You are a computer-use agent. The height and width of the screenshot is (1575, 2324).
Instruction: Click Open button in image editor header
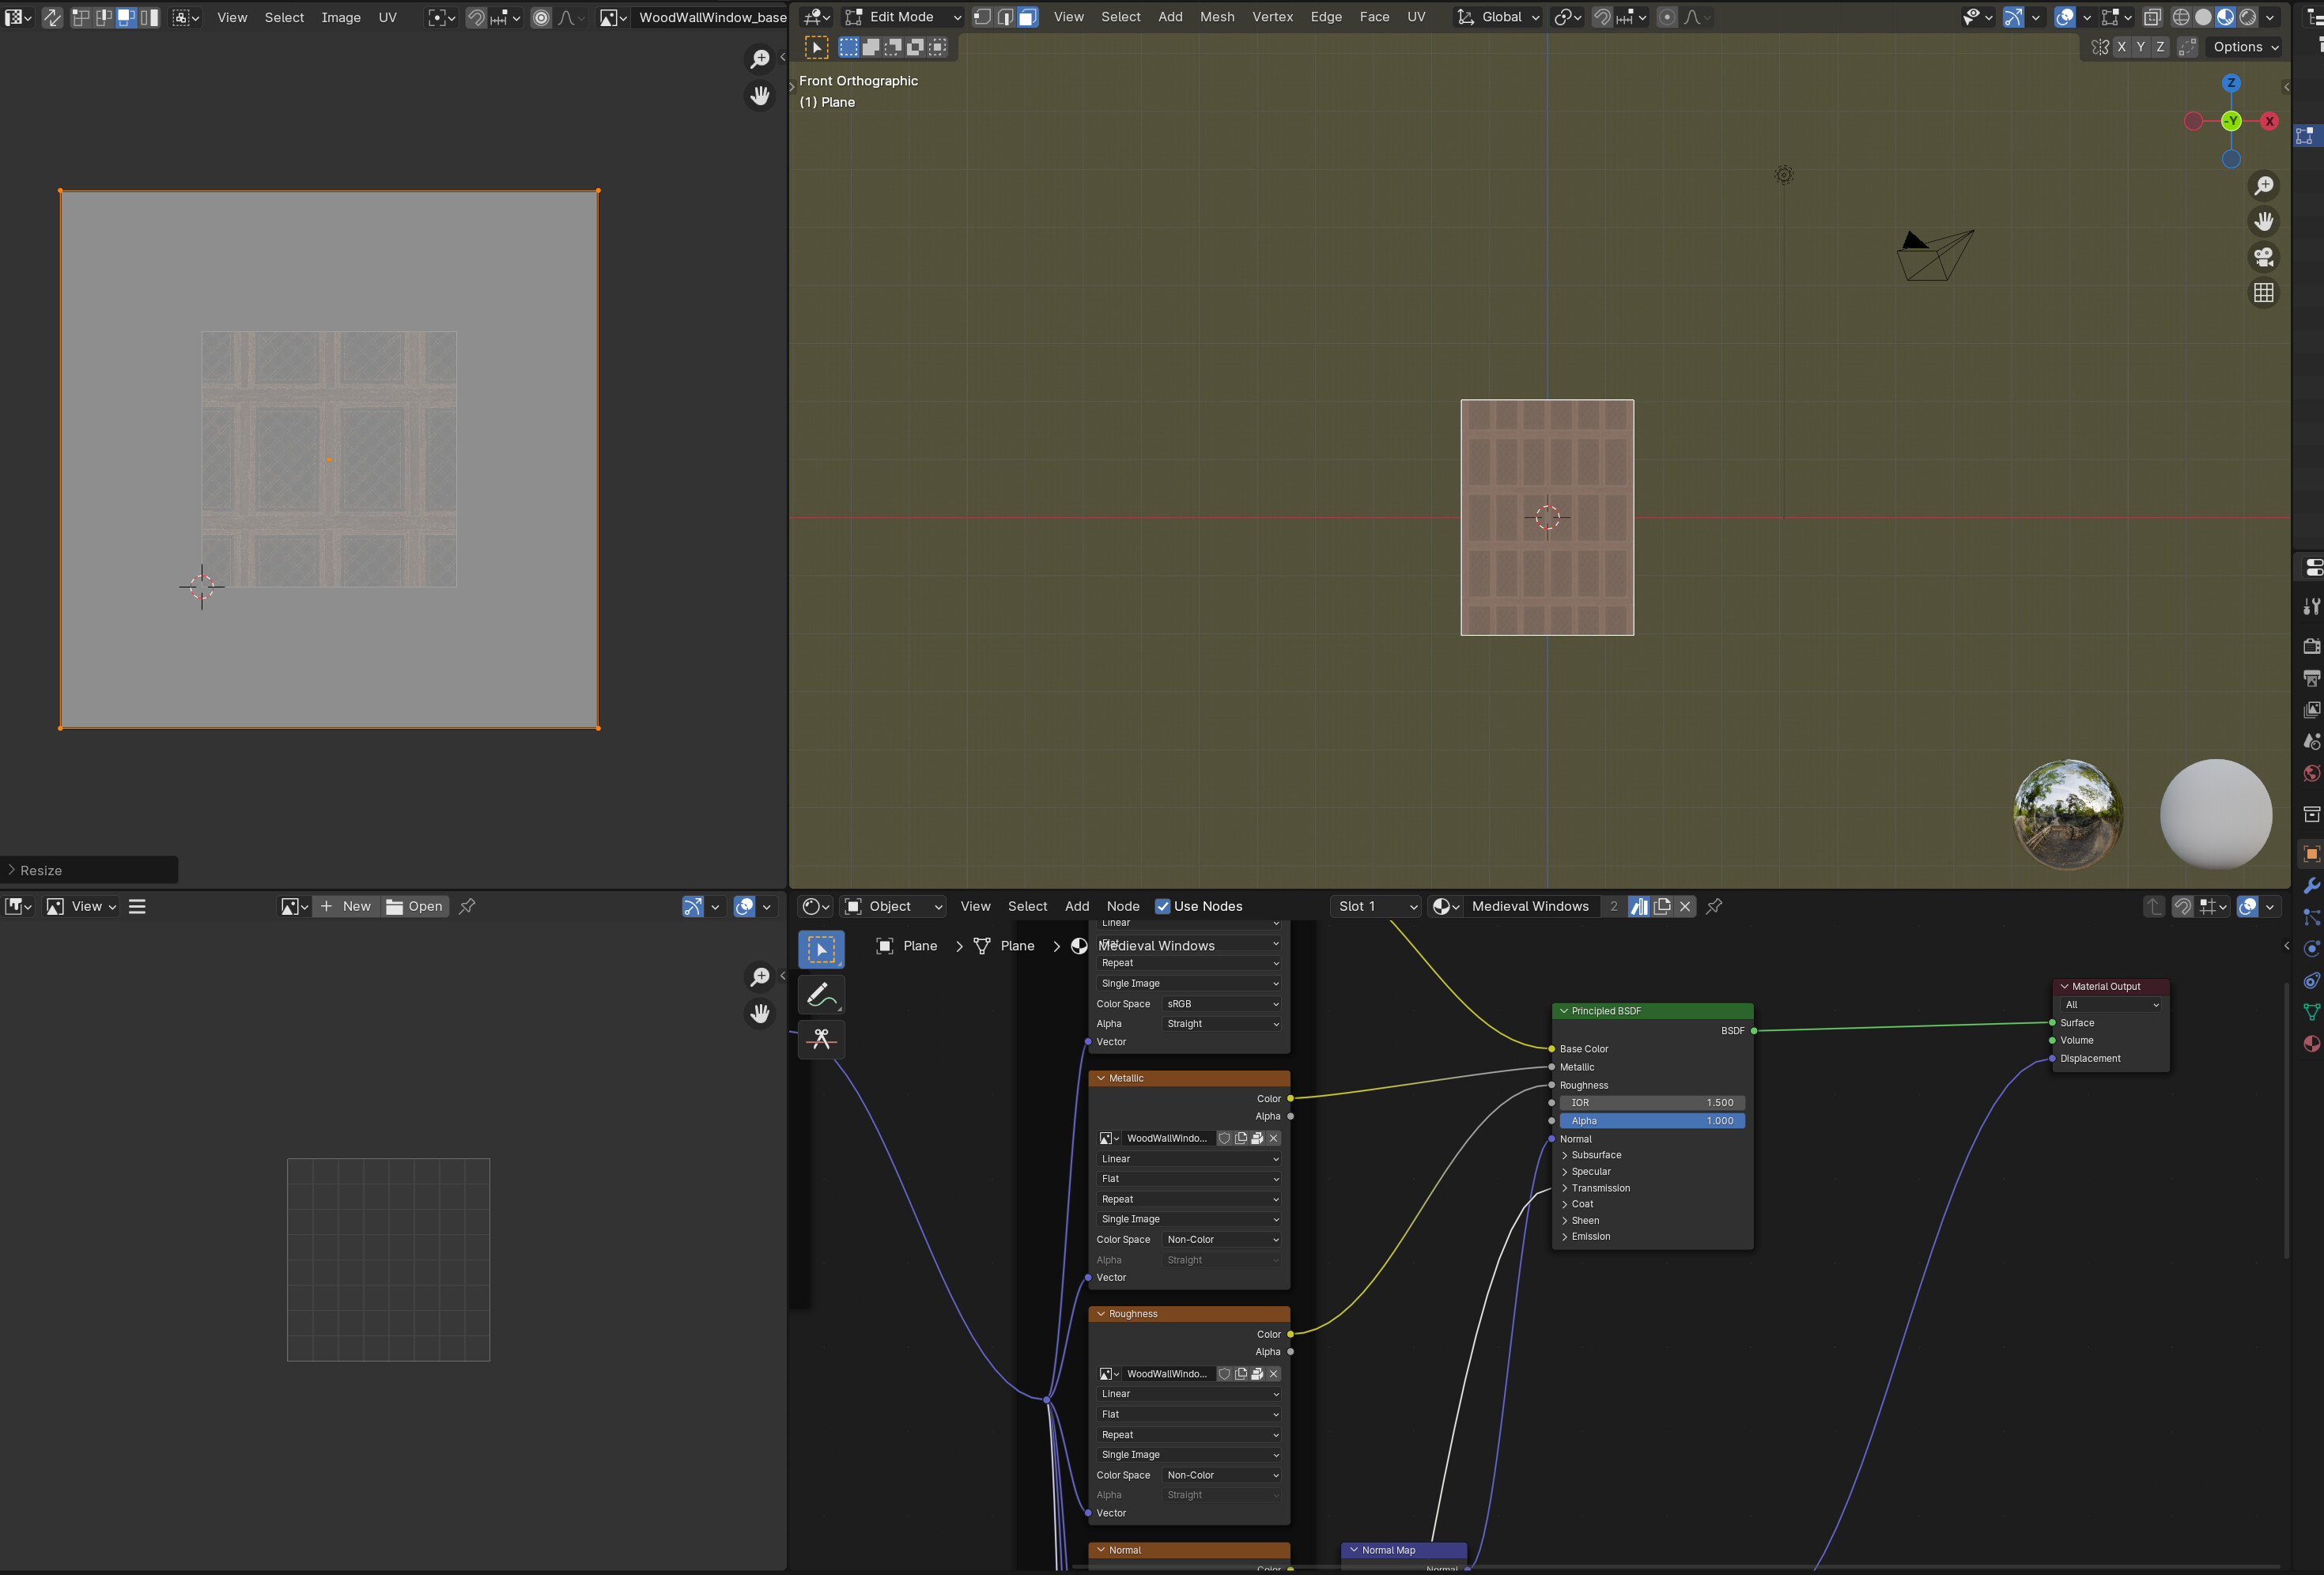tap(414, 906)
